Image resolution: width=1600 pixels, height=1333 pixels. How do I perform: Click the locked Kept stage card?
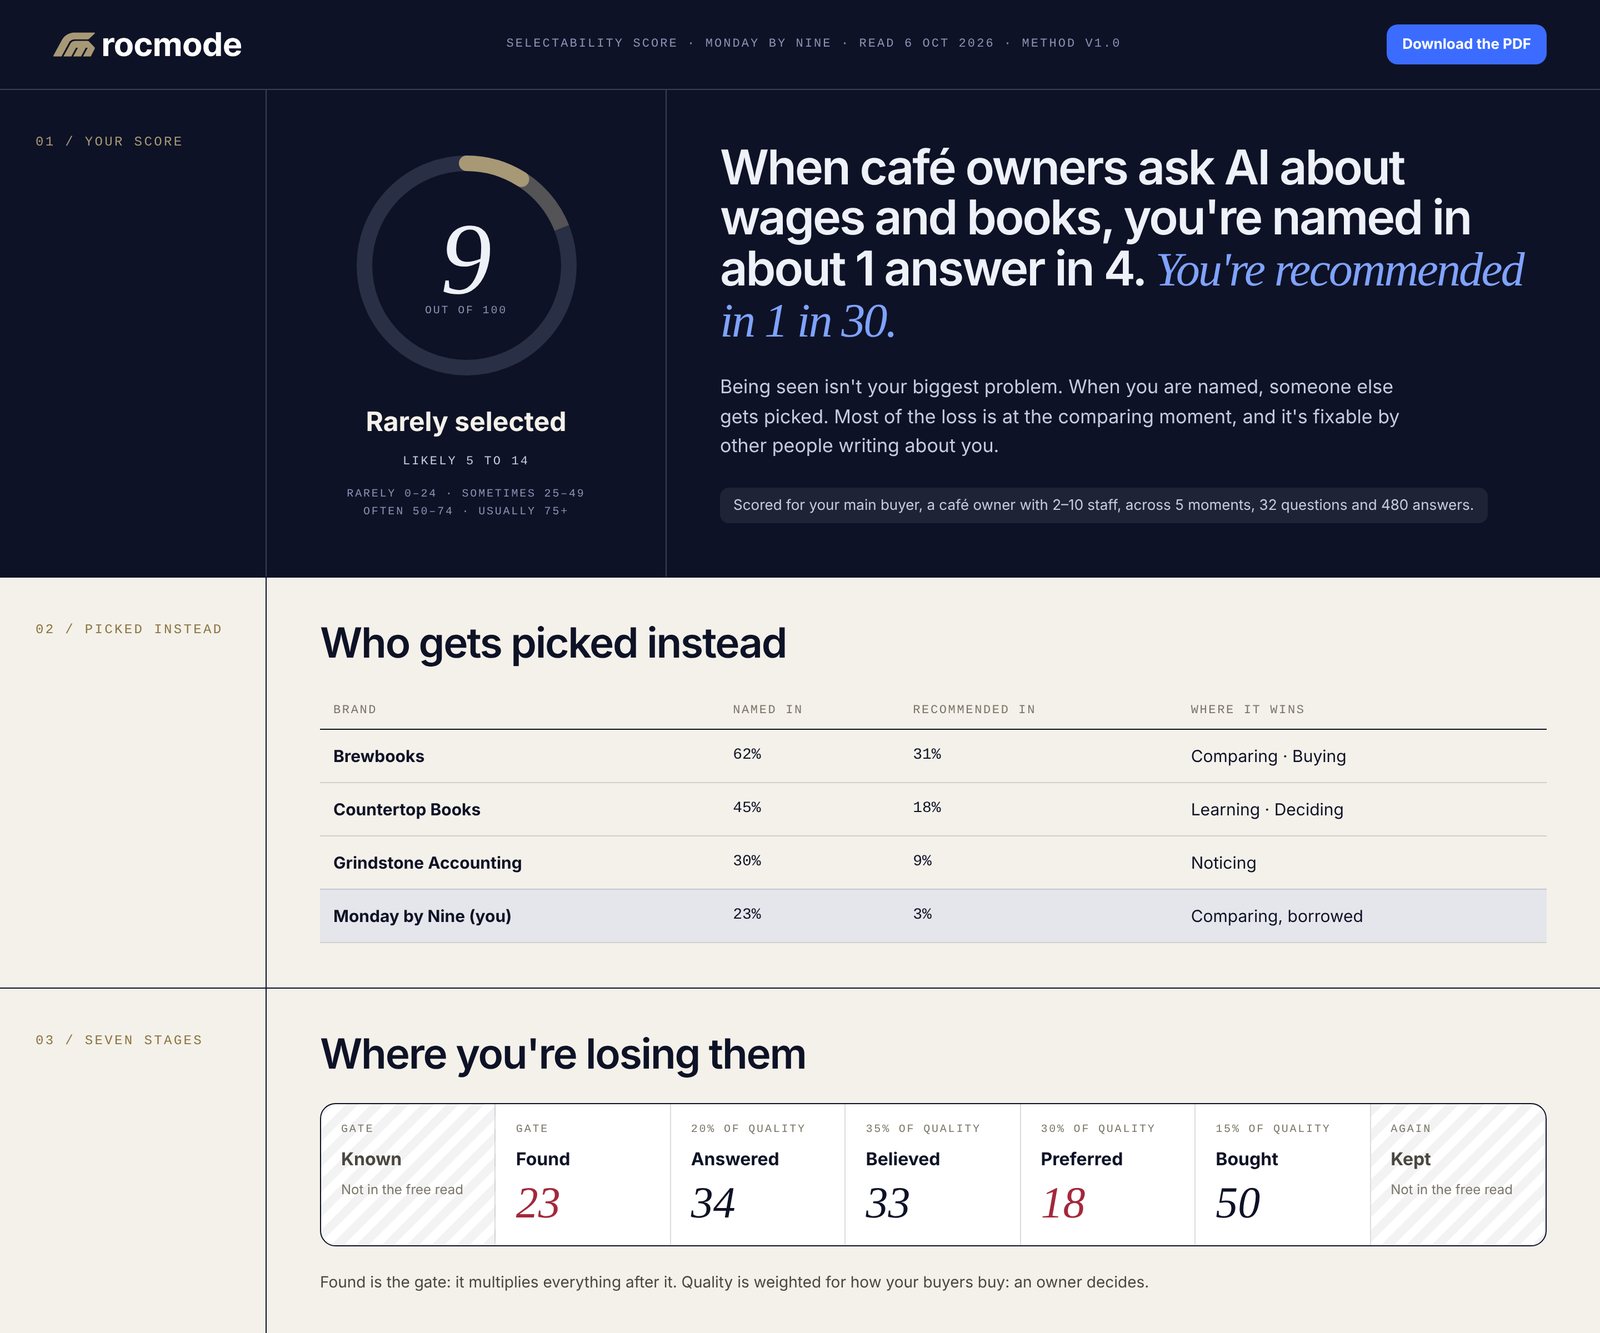point(1458,1174)
